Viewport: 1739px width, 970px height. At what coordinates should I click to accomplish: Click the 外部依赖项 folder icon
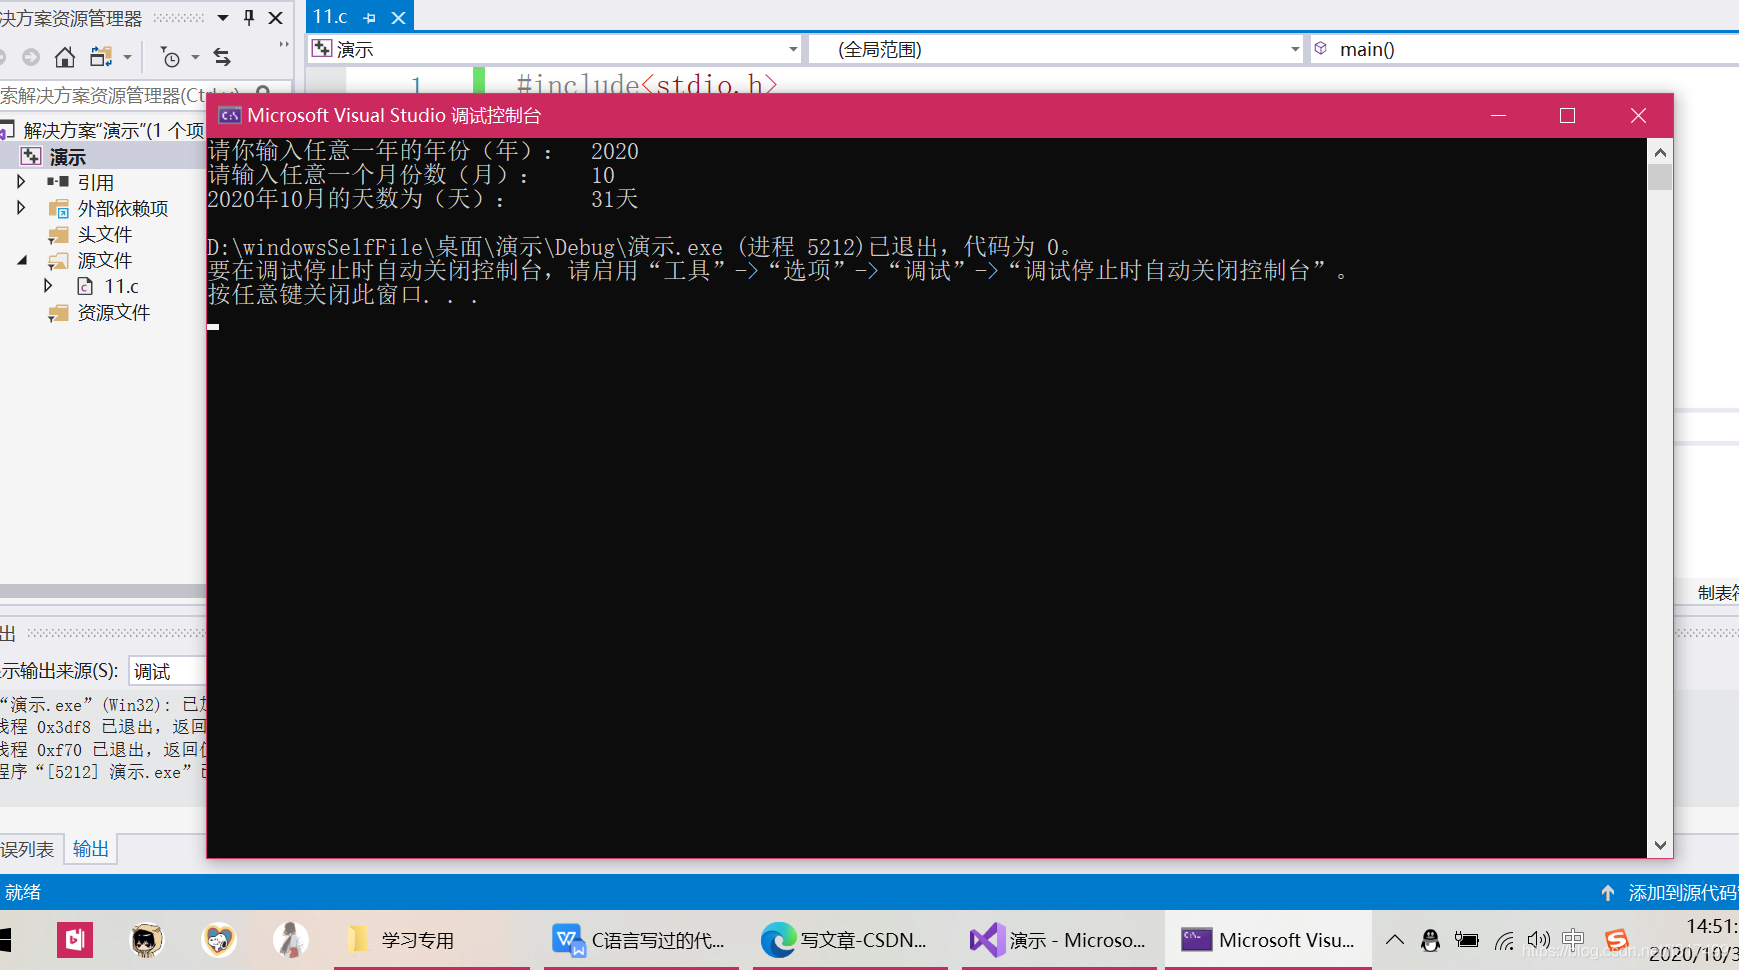coord(58,208)
